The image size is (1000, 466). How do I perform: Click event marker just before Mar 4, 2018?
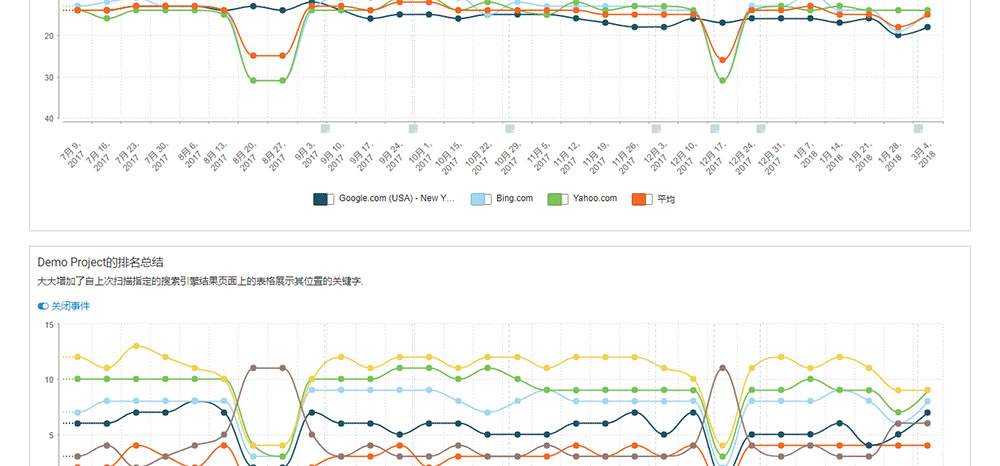[x=918, y=128]
